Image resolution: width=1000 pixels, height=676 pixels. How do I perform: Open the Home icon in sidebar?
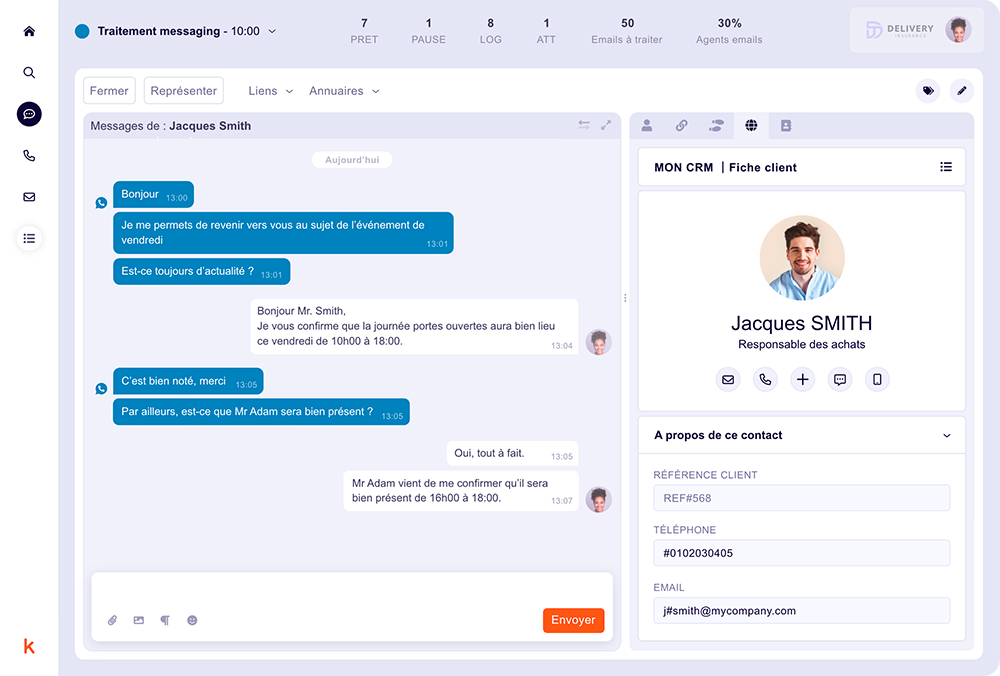click(x=29, y=31)
